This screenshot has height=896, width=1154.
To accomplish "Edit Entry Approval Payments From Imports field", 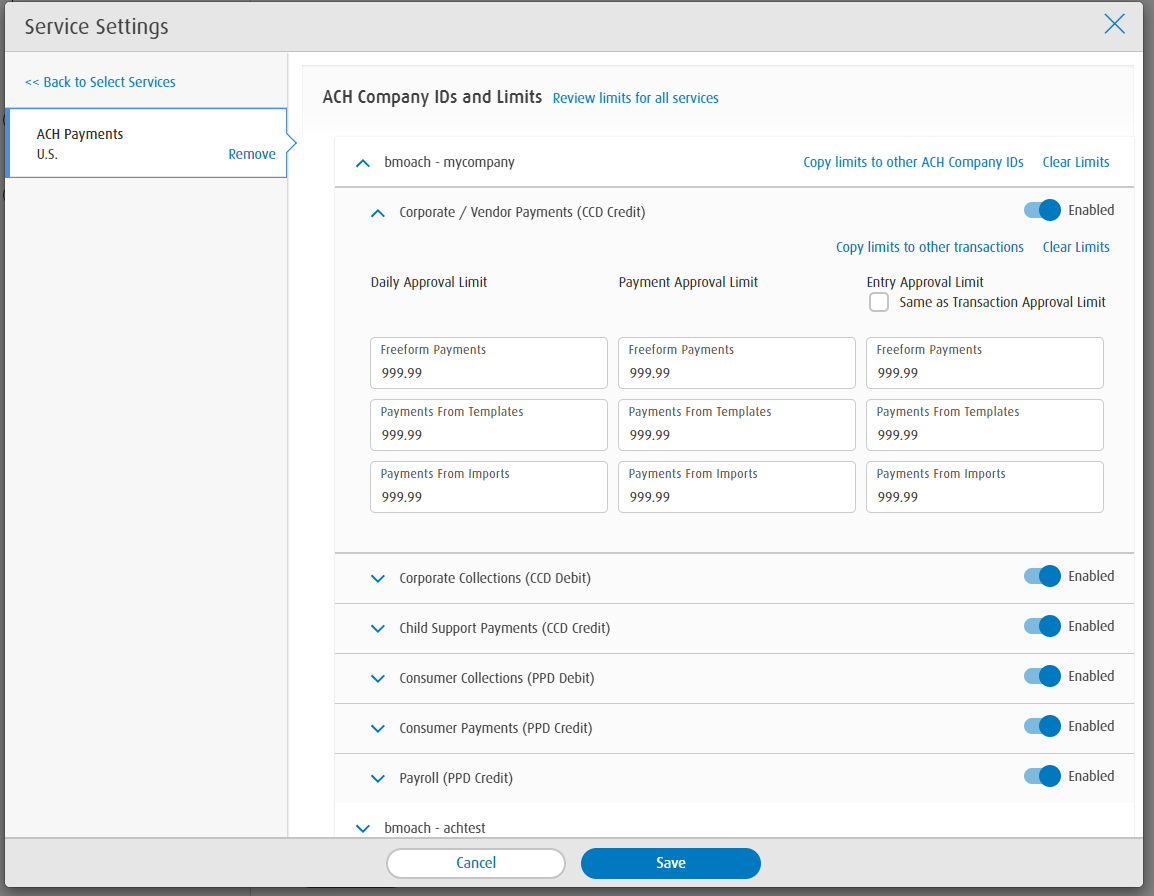I will click(985, 487).
